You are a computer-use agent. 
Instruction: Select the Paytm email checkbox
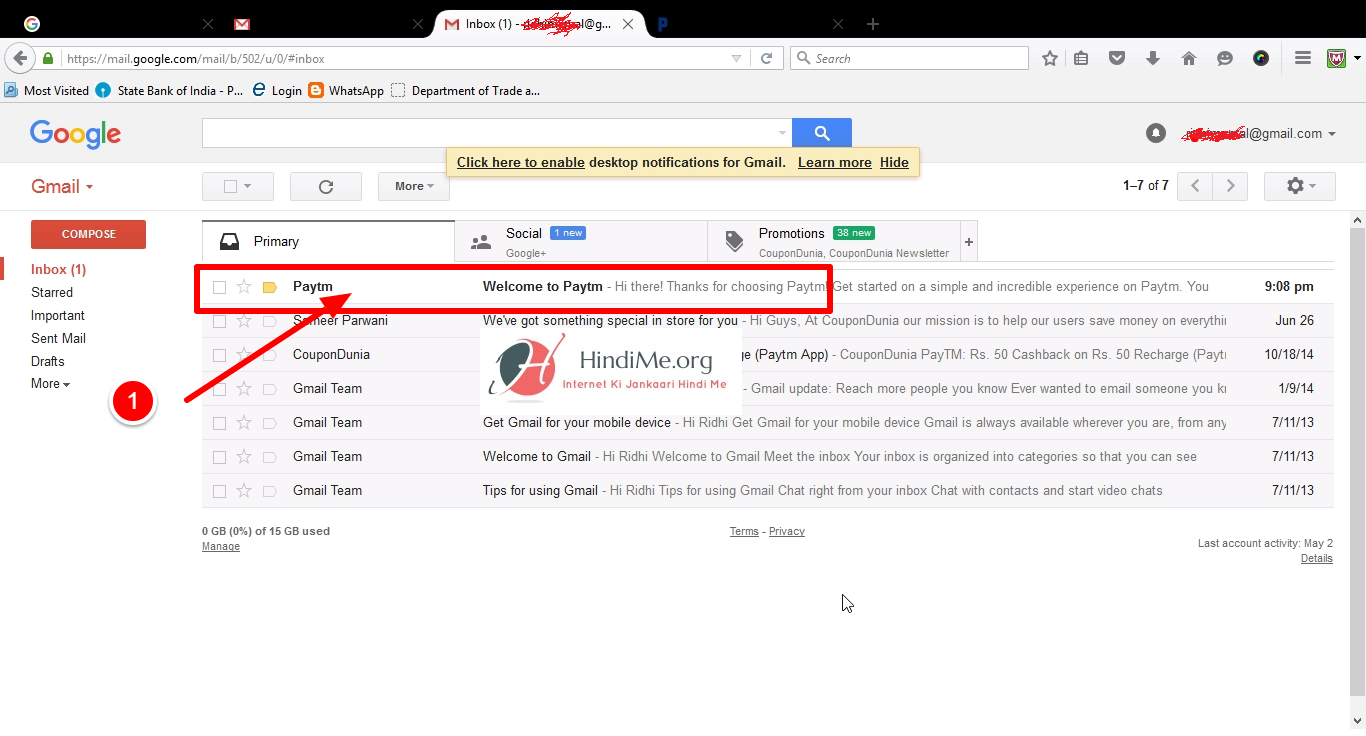coord(219,288)
